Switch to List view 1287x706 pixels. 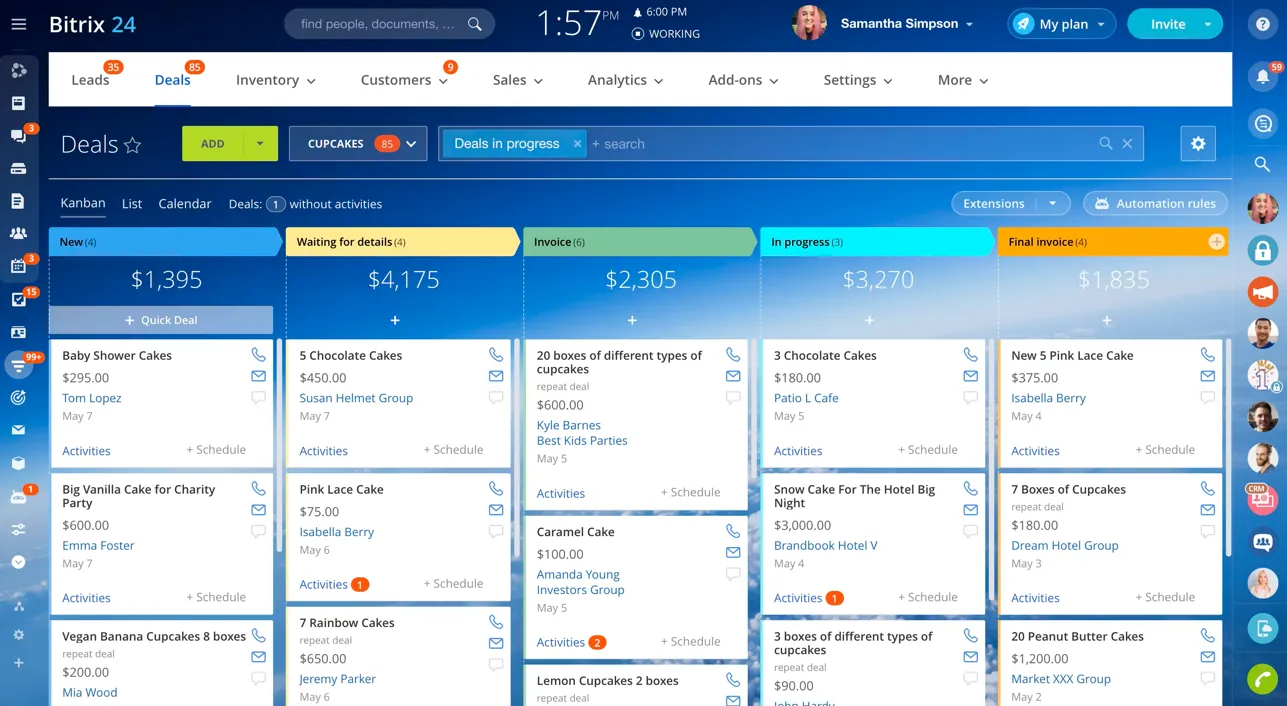(132, 203)
